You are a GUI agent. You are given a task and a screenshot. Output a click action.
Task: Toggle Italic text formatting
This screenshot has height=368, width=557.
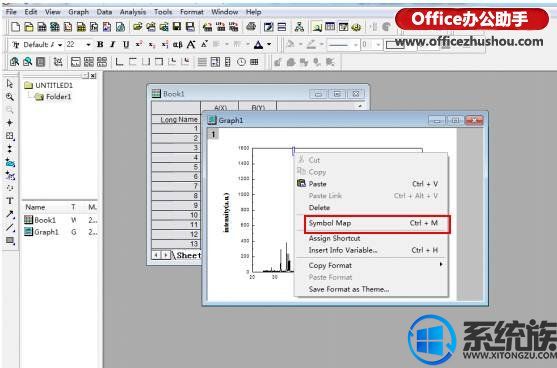[113, 44]
